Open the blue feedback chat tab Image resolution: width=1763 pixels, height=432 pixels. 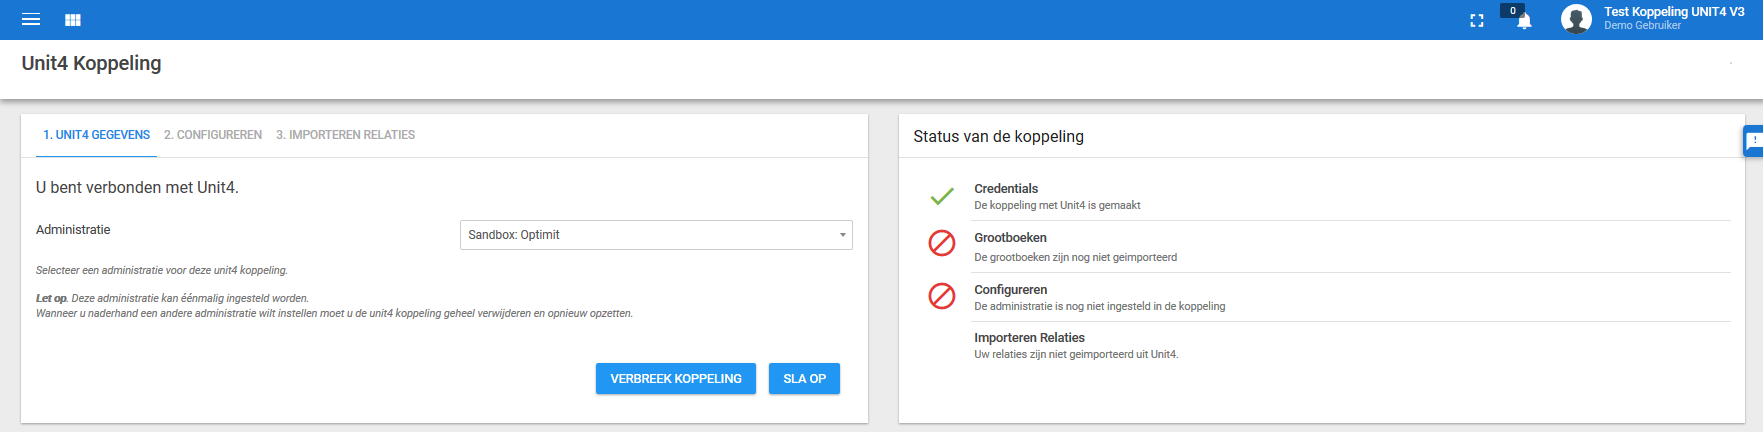[x=1753, y=142]
